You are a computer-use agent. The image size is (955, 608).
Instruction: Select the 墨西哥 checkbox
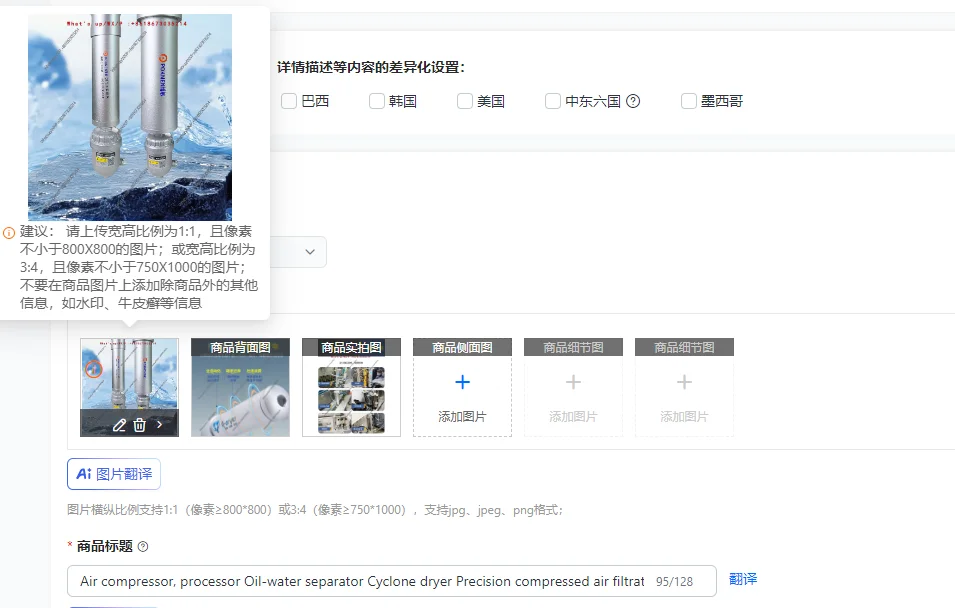(689, 101)
